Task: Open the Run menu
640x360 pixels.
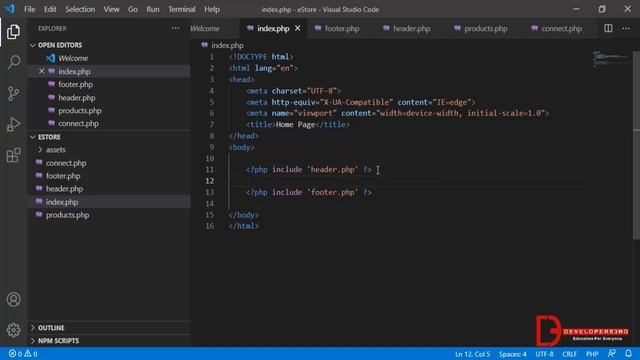Action: pos(153,9)
